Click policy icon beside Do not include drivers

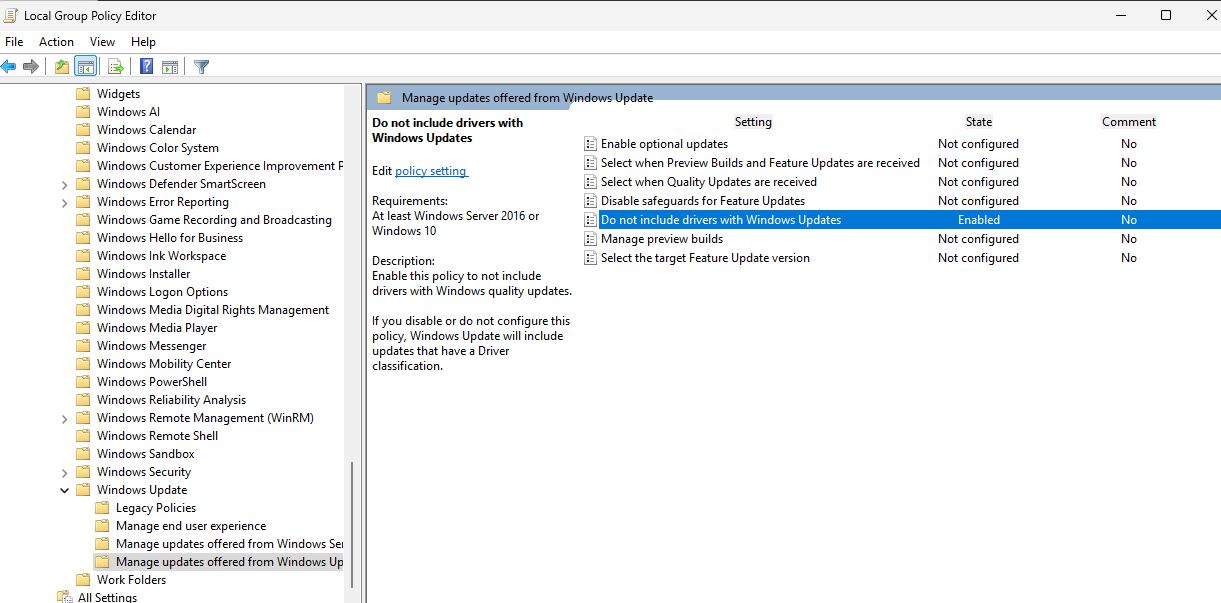(590, 220)
